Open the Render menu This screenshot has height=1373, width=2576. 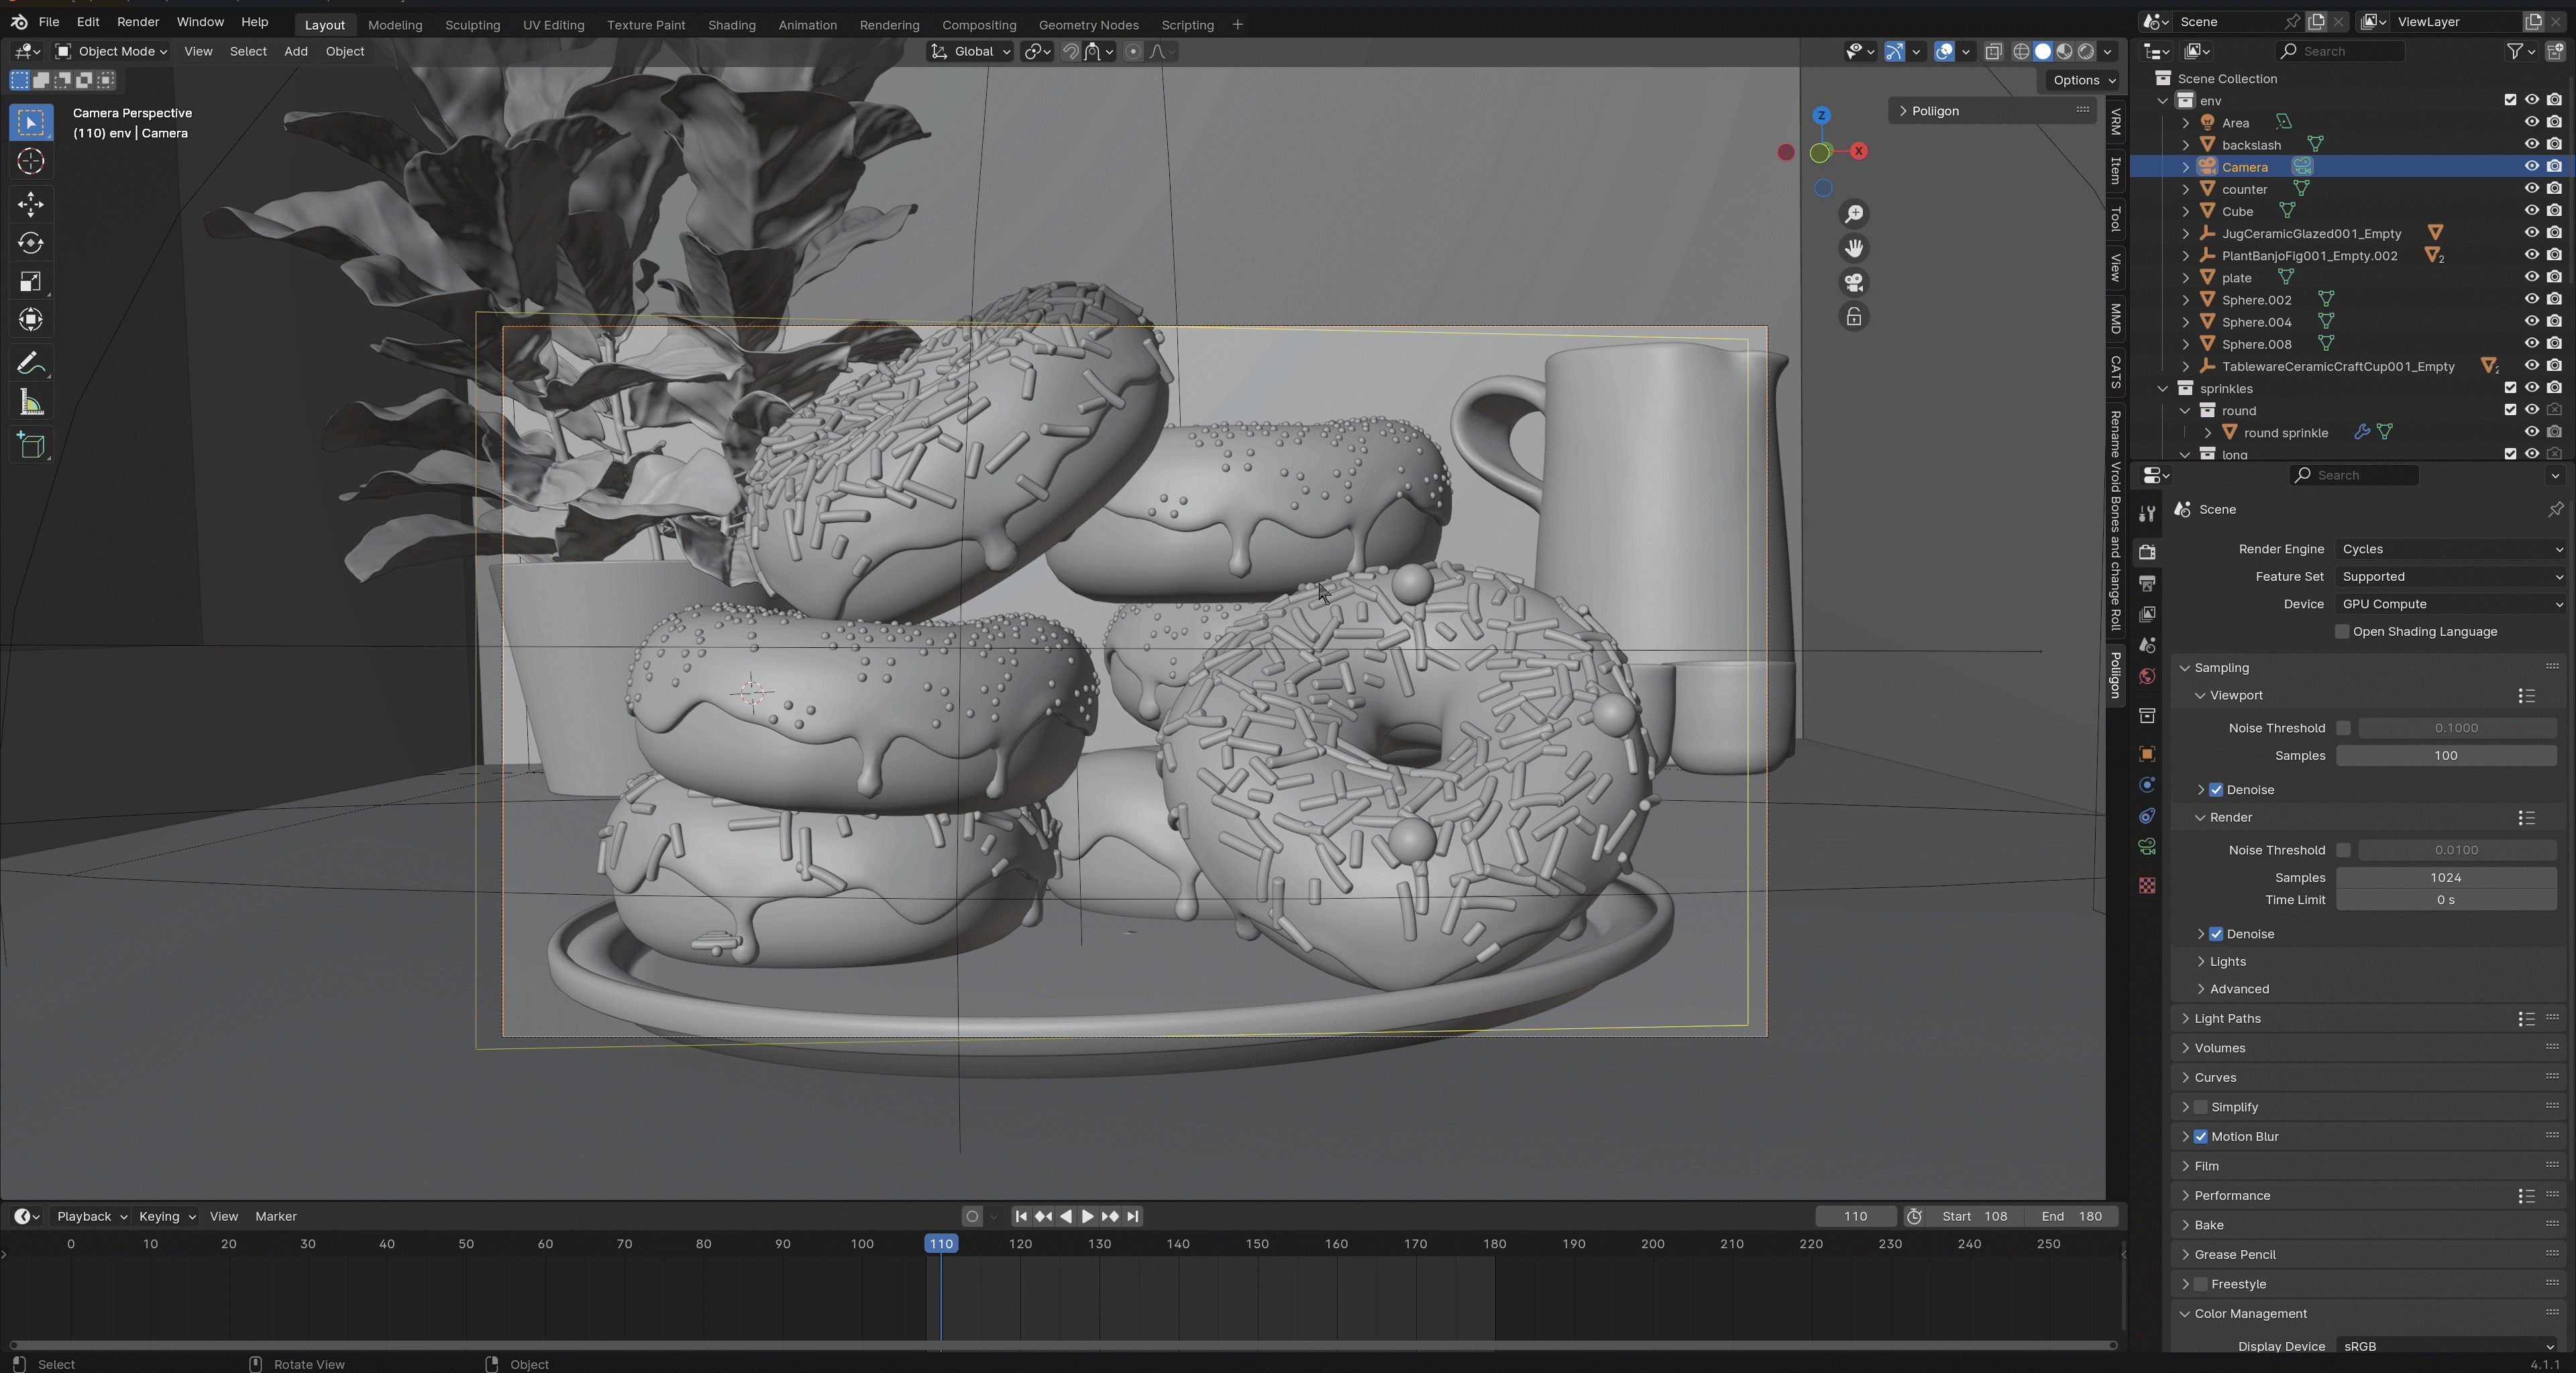137,21
